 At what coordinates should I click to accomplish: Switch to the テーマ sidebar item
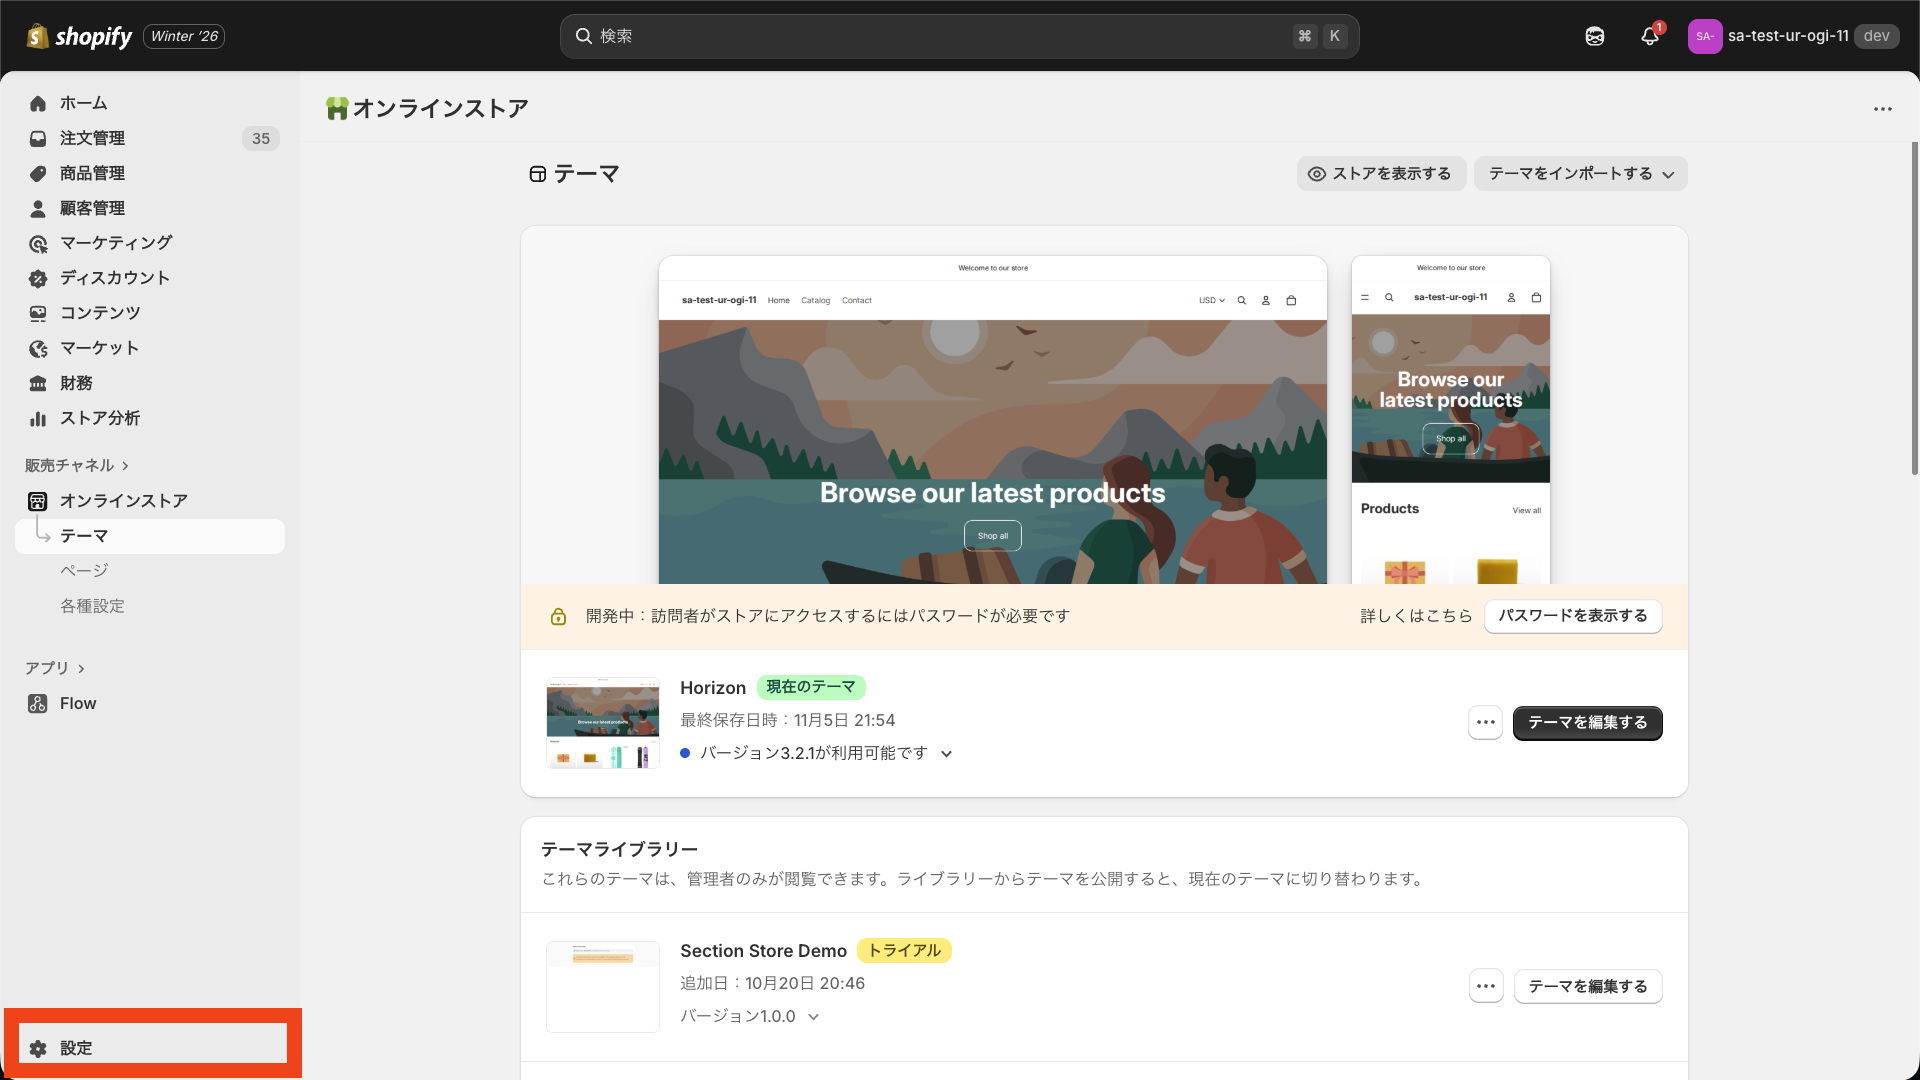click(x=85, y=536)
